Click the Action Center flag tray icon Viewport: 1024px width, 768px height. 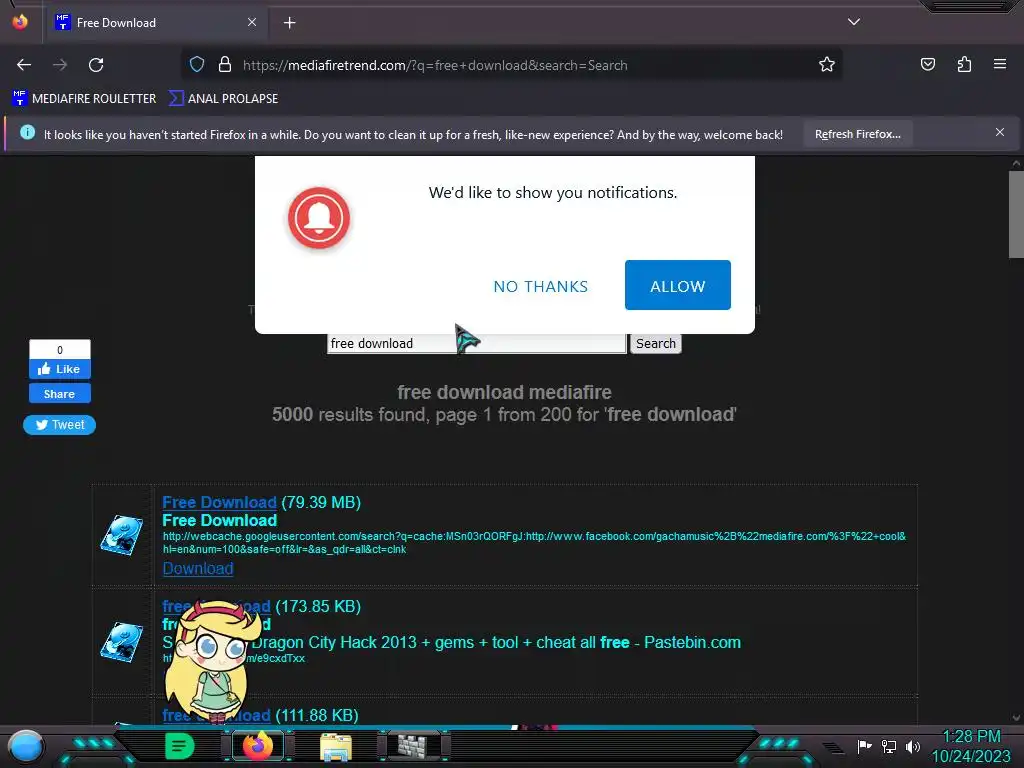864,746
